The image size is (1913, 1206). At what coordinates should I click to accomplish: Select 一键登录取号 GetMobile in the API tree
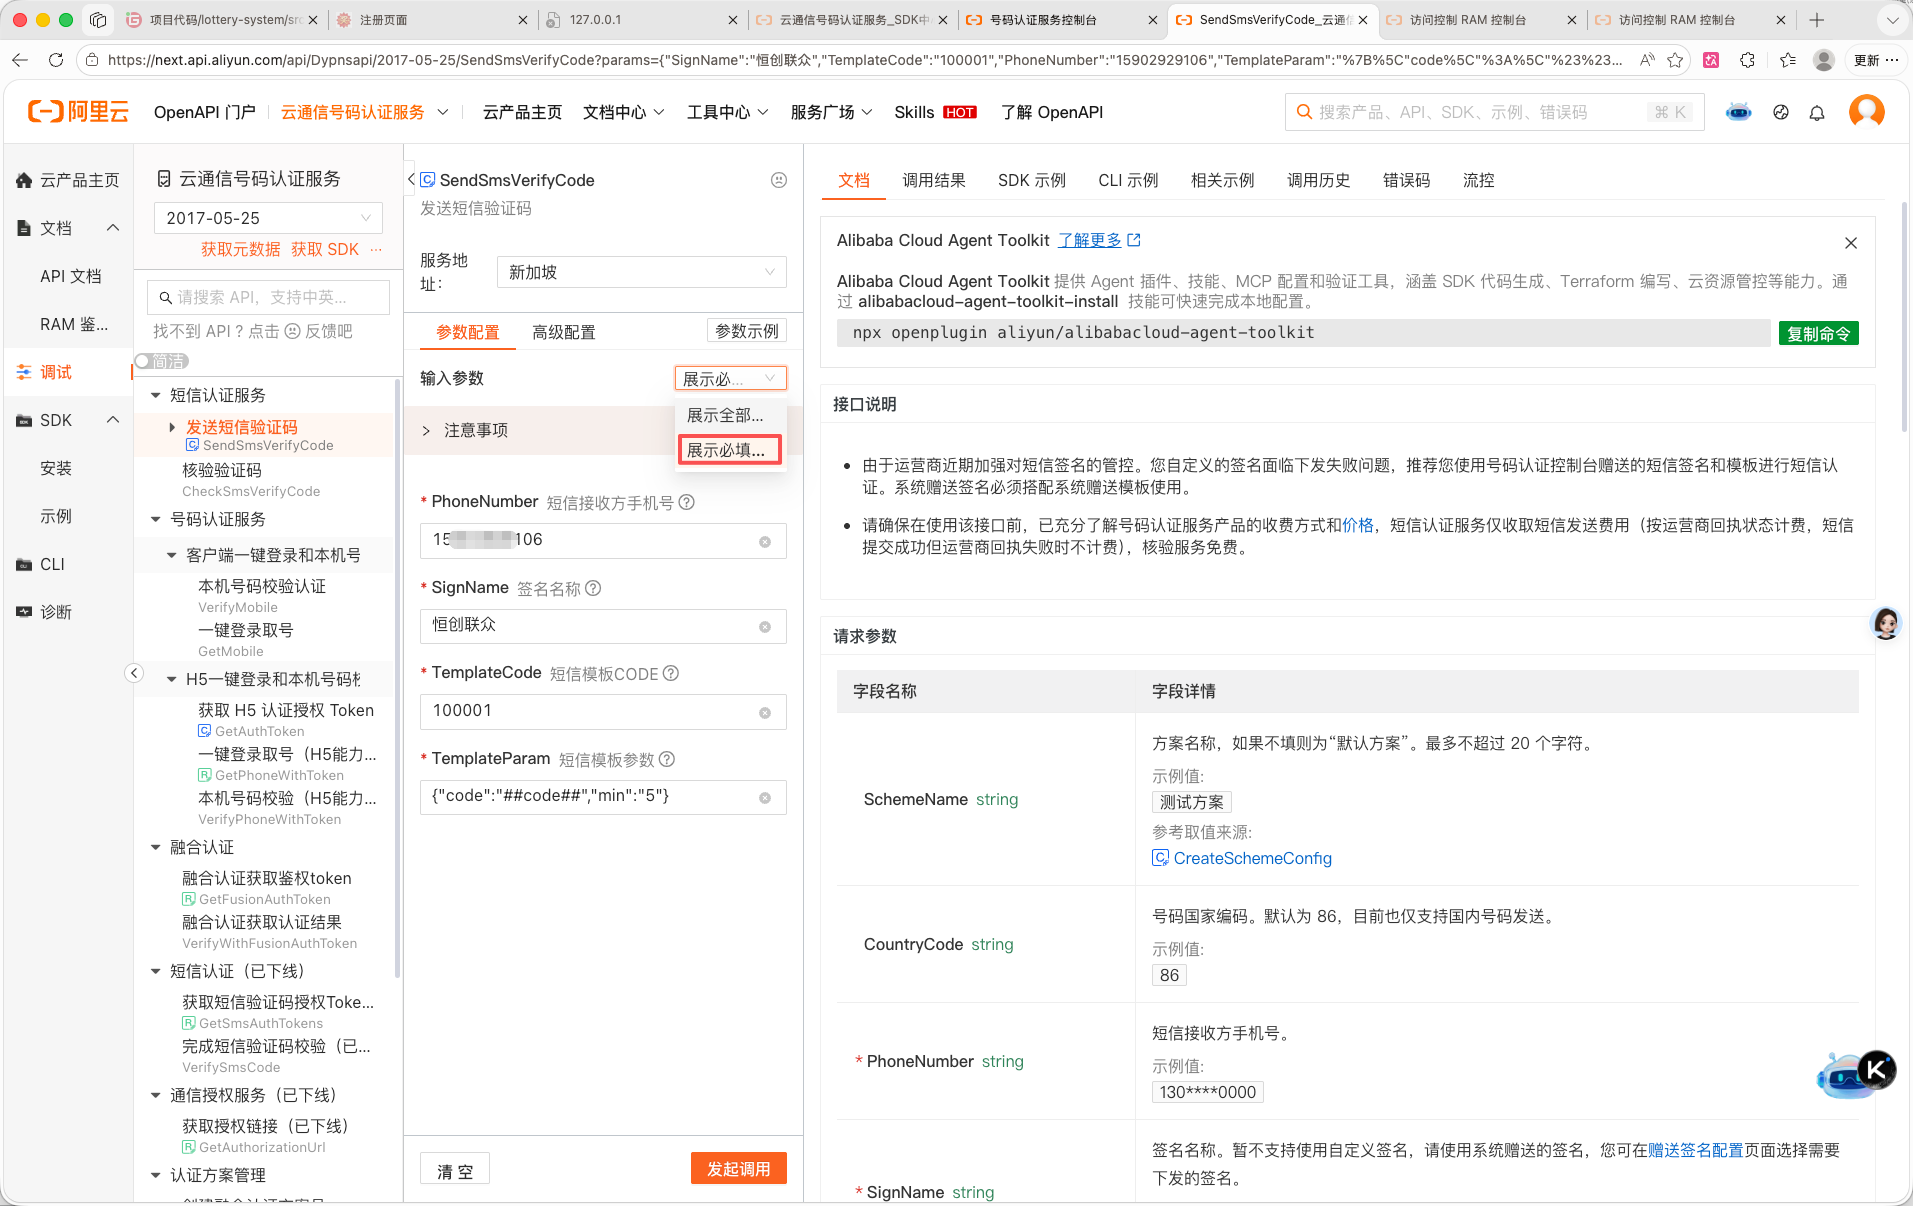point(246,640)
